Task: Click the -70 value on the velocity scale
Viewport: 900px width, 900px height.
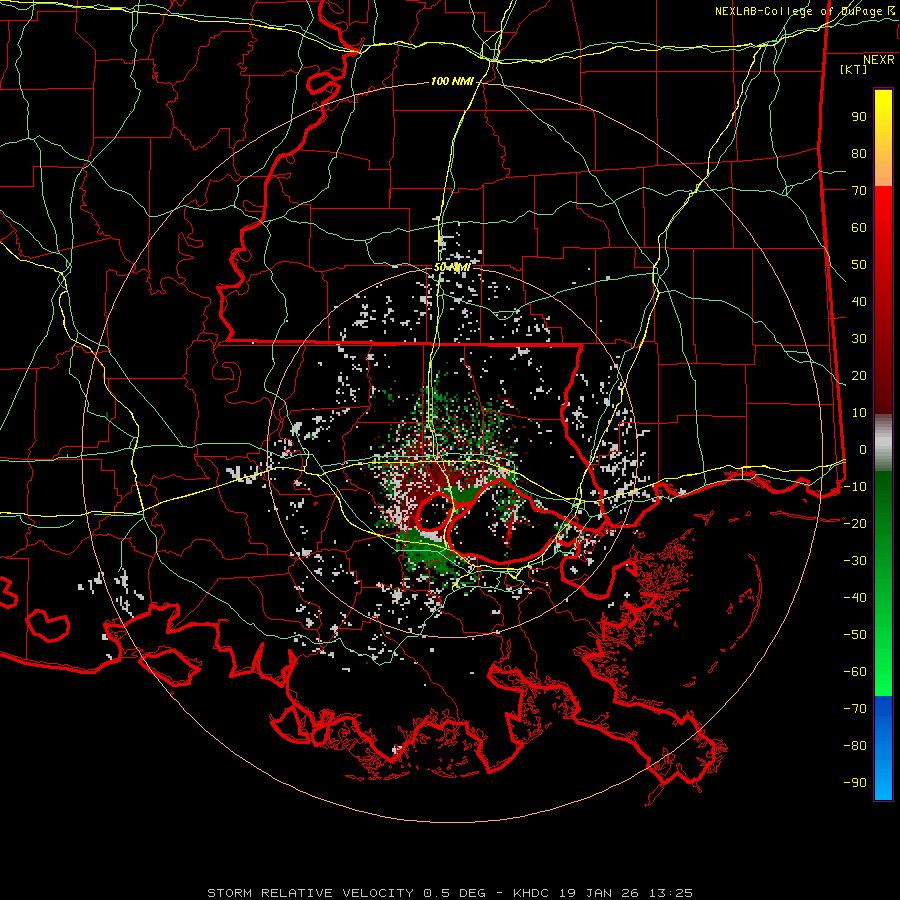Action: [855, 708]
